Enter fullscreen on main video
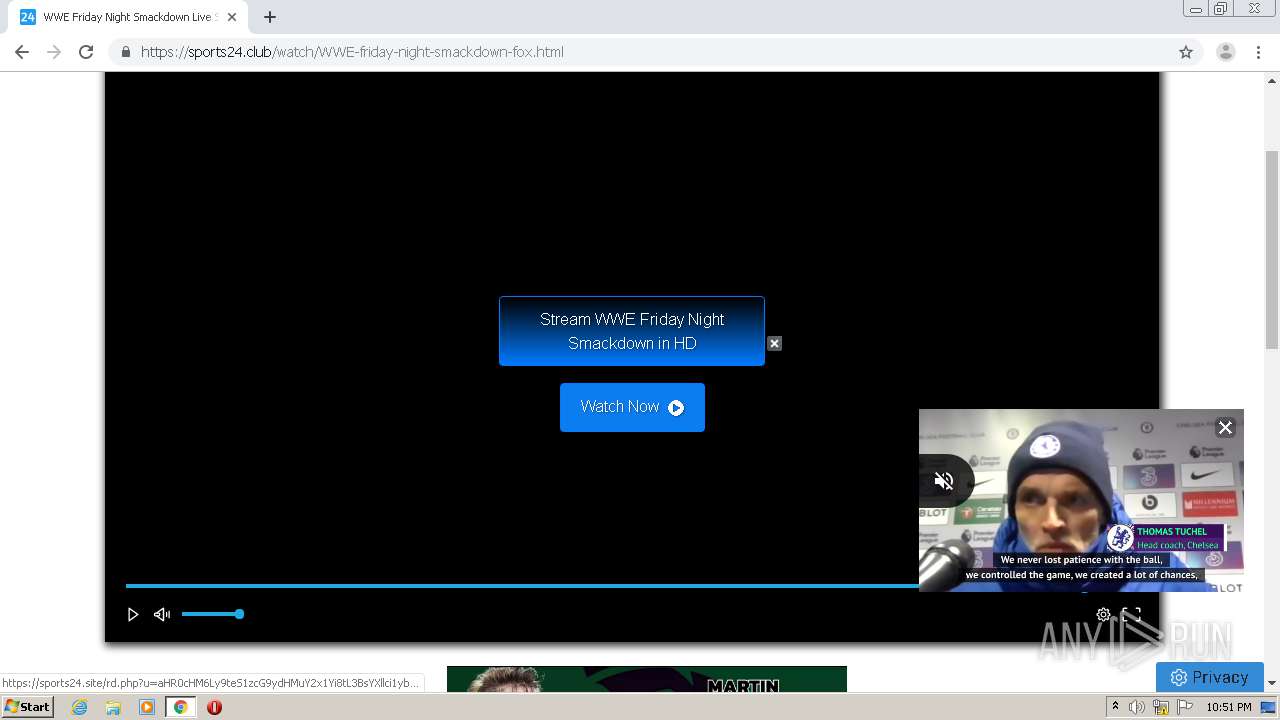1280x720 pixels. point(1131,615)
